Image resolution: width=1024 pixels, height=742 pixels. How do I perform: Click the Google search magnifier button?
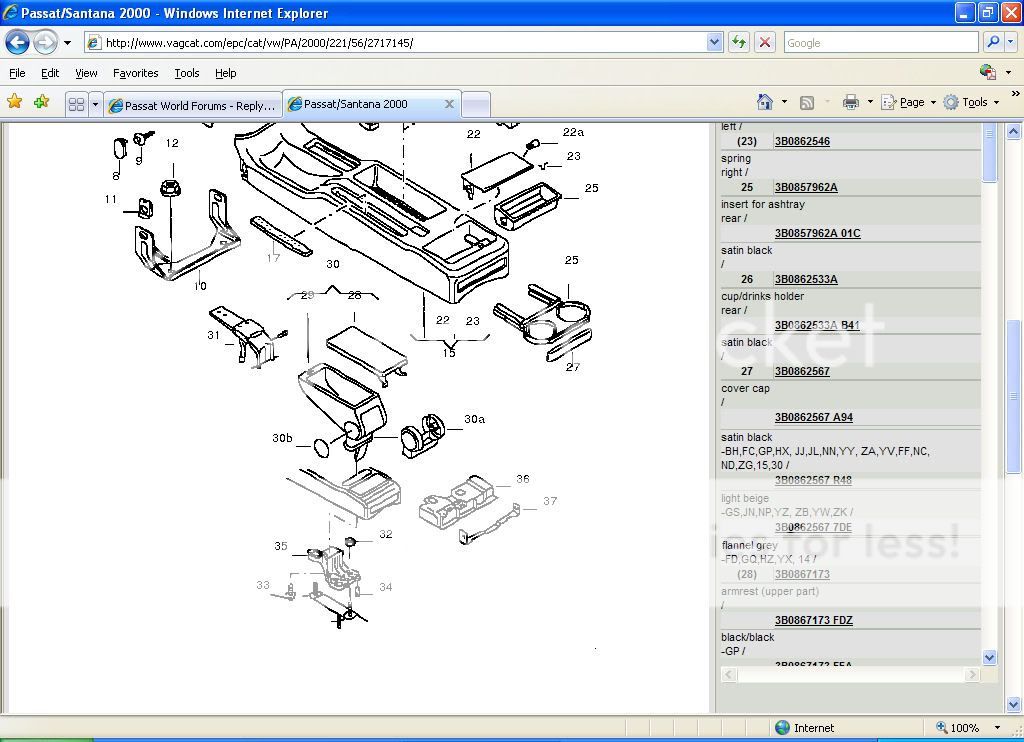992,42
